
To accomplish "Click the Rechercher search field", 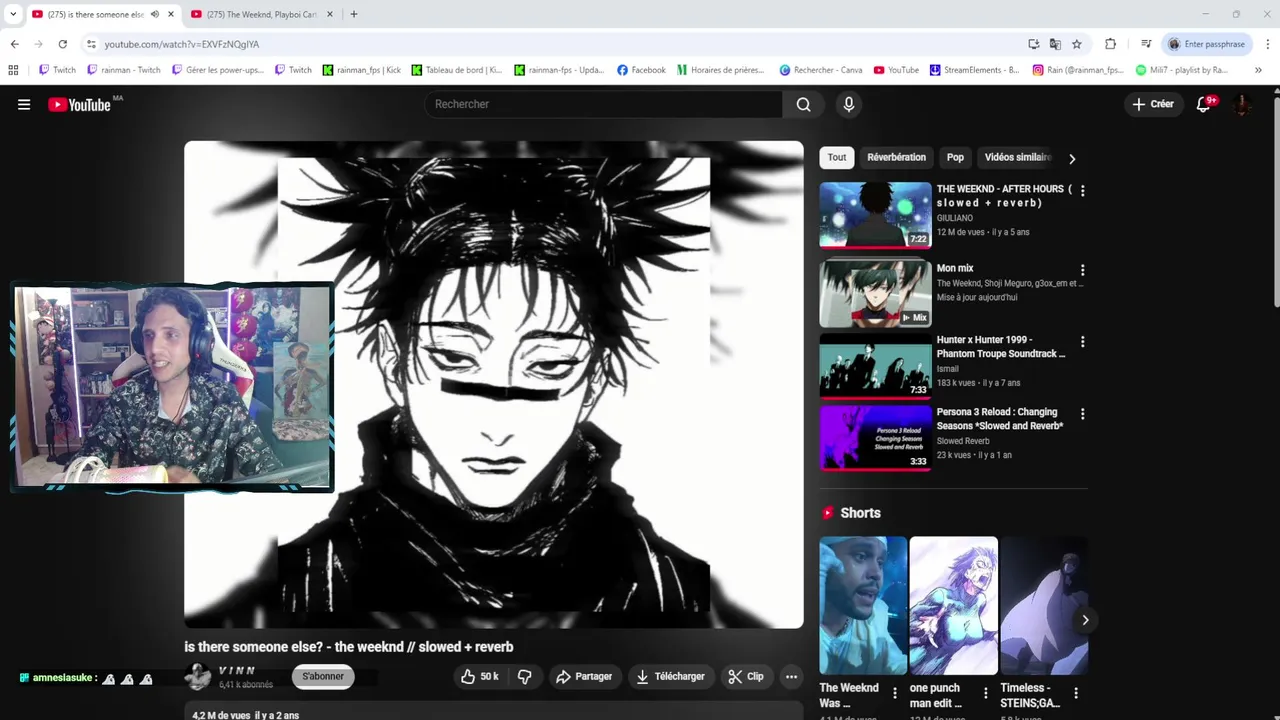I will point(606,104).
